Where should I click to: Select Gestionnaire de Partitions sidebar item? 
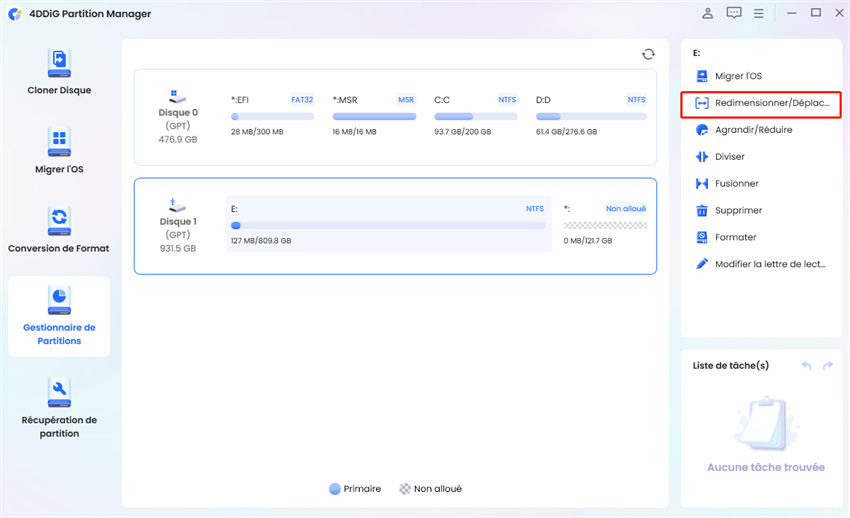coord(59,316)
